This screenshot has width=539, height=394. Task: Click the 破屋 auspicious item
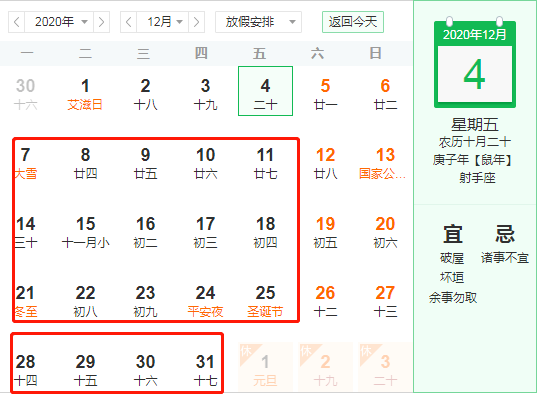coord(452,258)
